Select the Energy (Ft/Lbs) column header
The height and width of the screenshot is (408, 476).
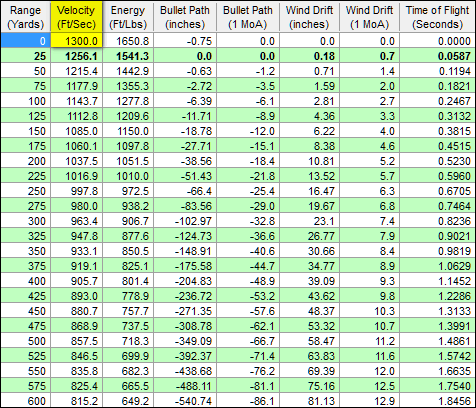(128, 18)
